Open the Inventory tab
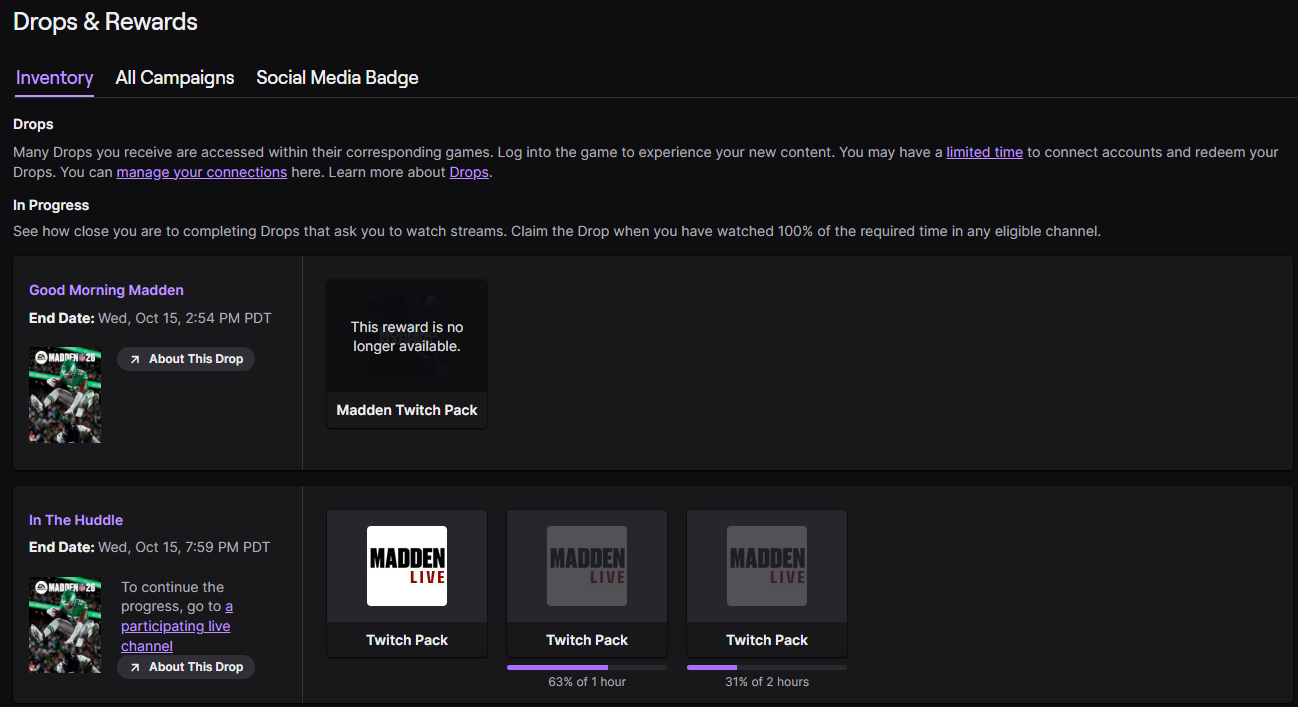 point(55,78)
